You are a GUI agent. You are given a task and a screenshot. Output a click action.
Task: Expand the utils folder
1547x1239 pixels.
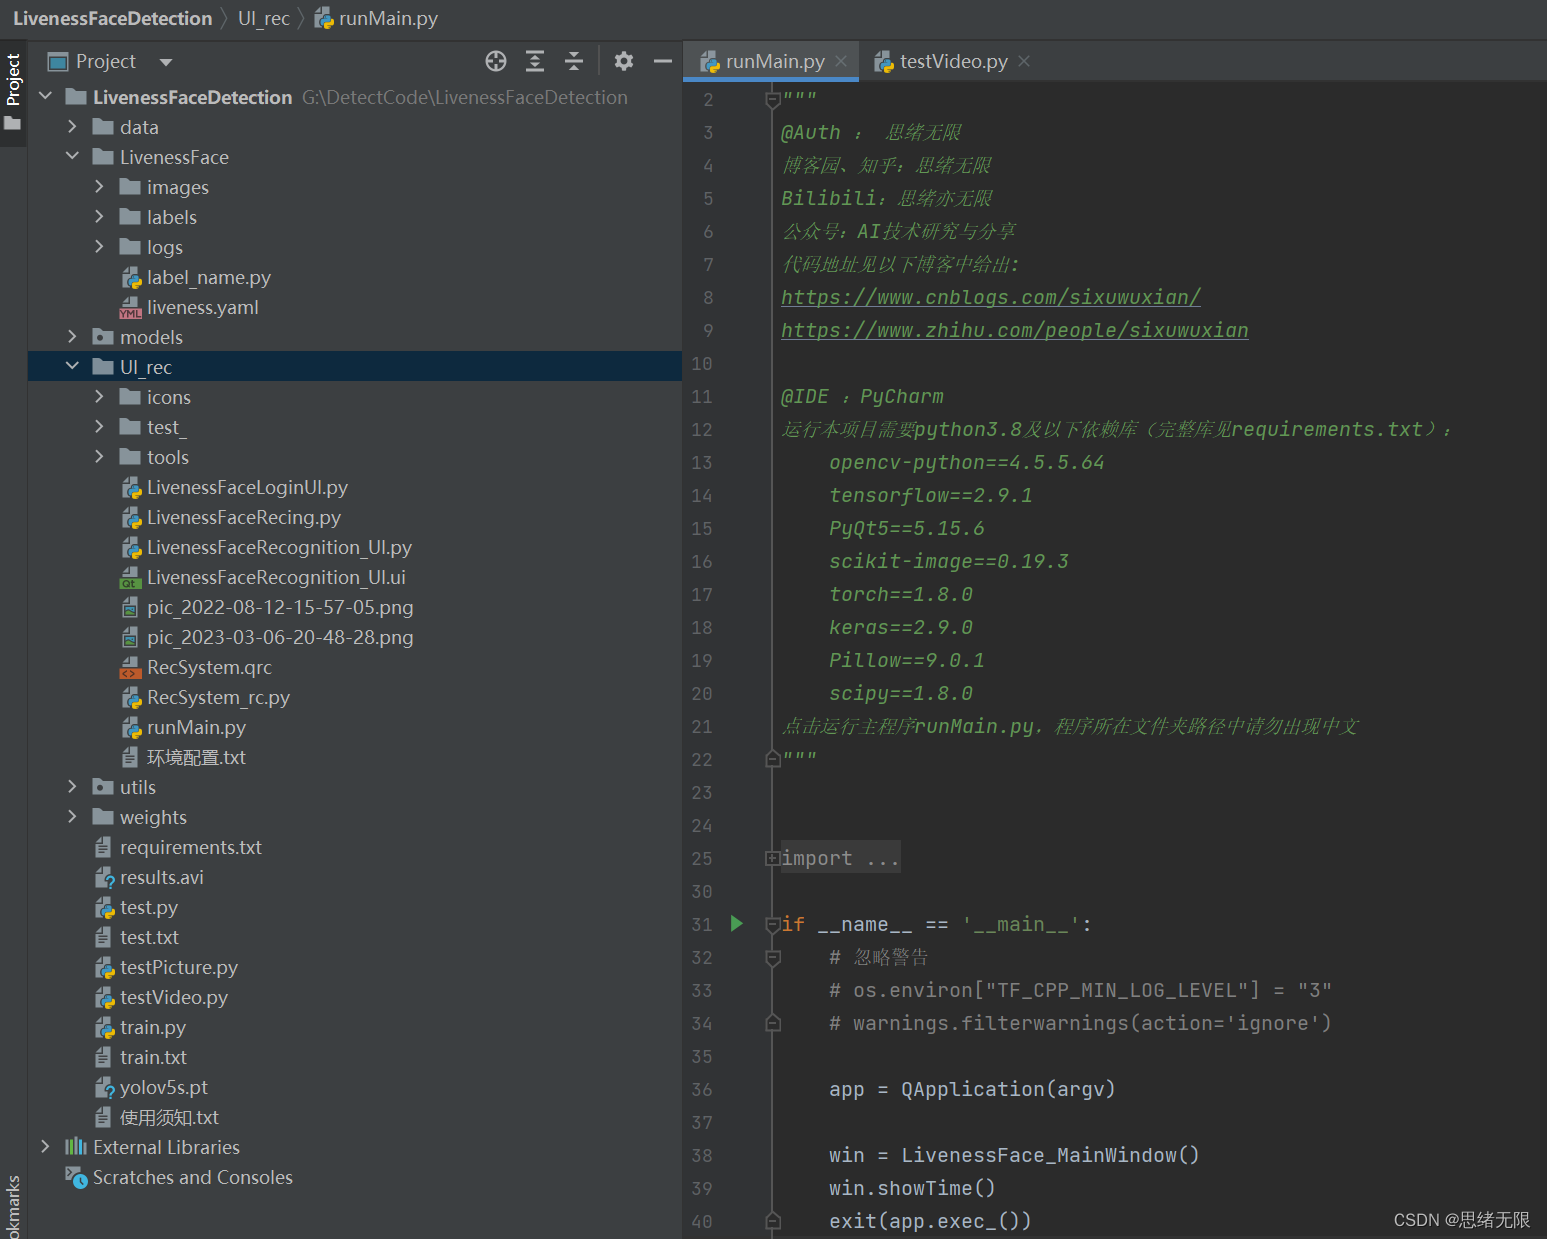click(72, 786)
